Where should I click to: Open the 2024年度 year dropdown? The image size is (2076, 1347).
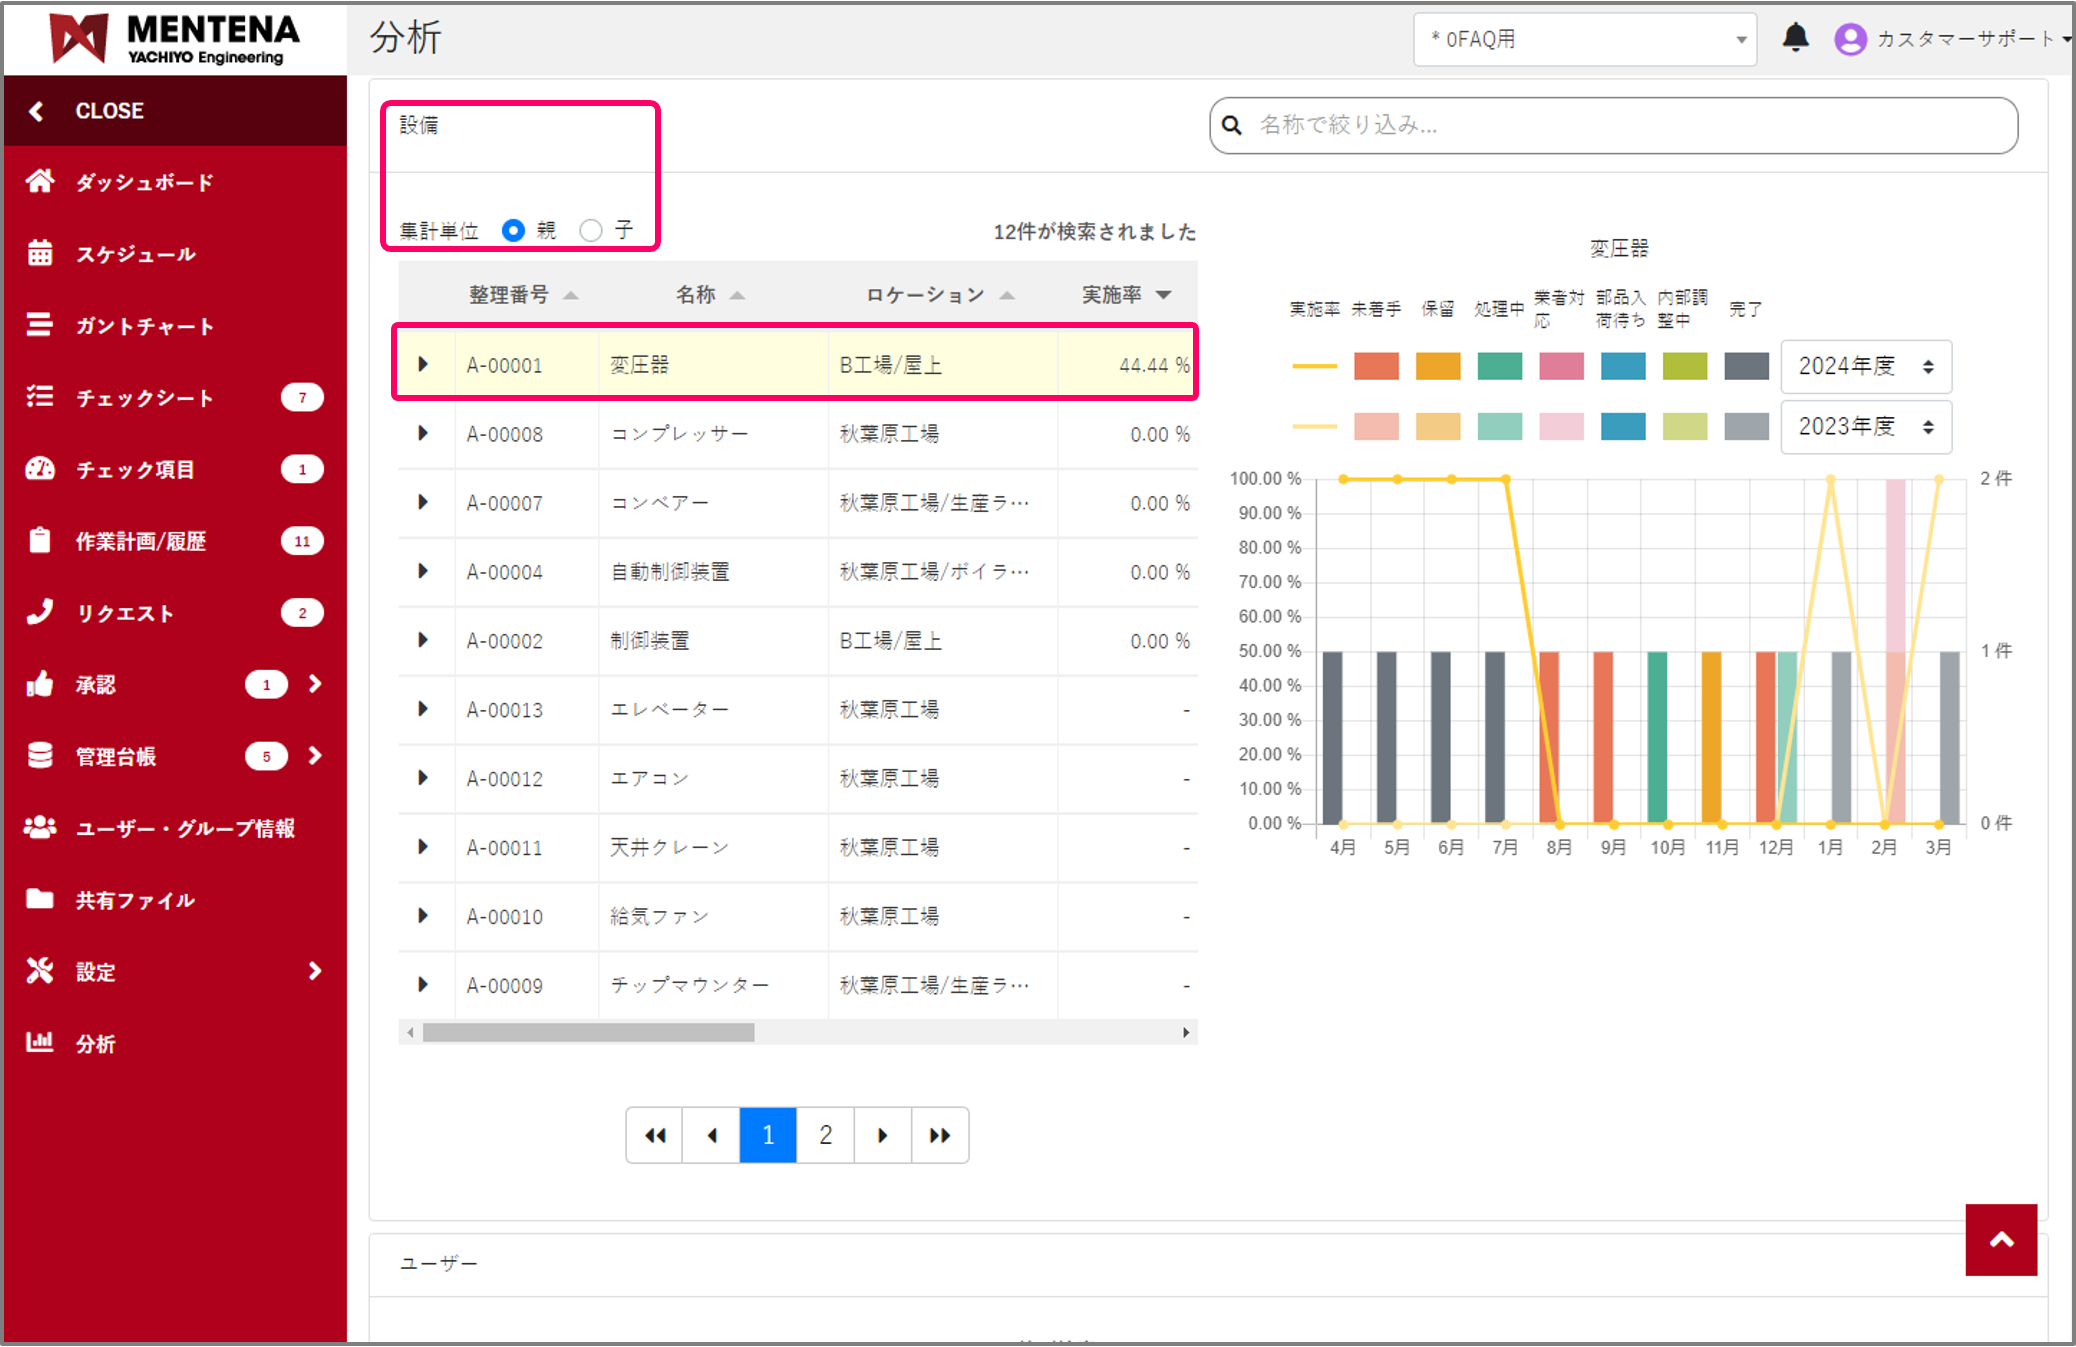[x=1865, y=366]
